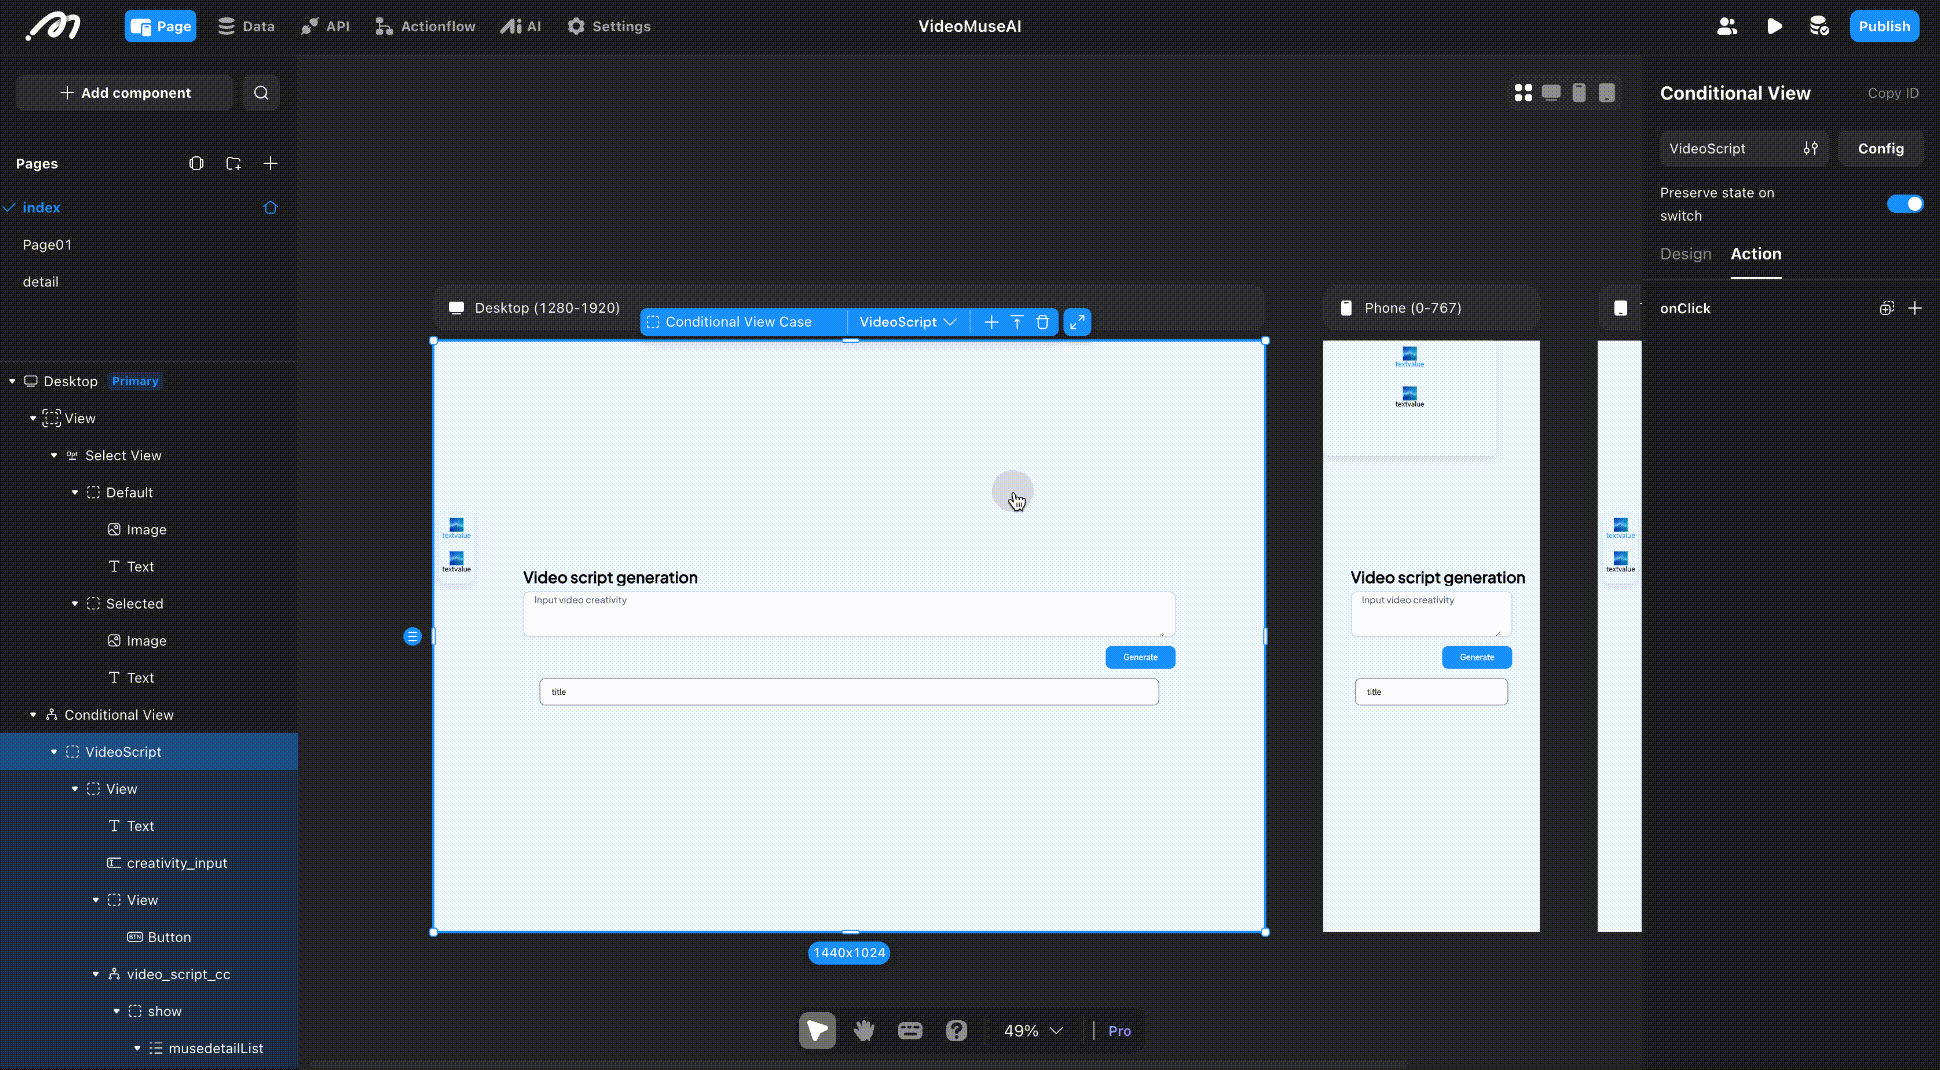Click the collaborators icon in top bar

tap(1727, 27)
